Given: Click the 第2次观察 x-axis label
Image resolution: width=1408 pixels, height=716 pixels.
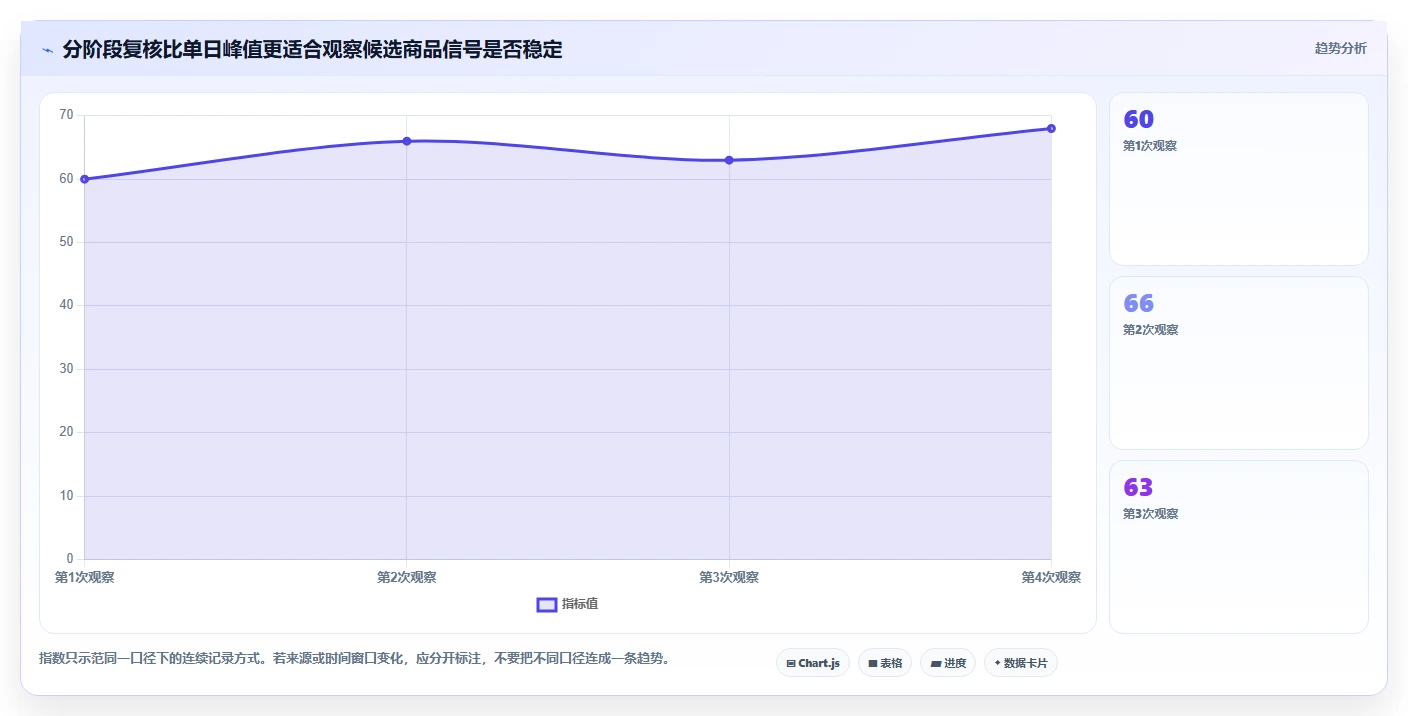Looking at the screenshot, I should 407,577.
